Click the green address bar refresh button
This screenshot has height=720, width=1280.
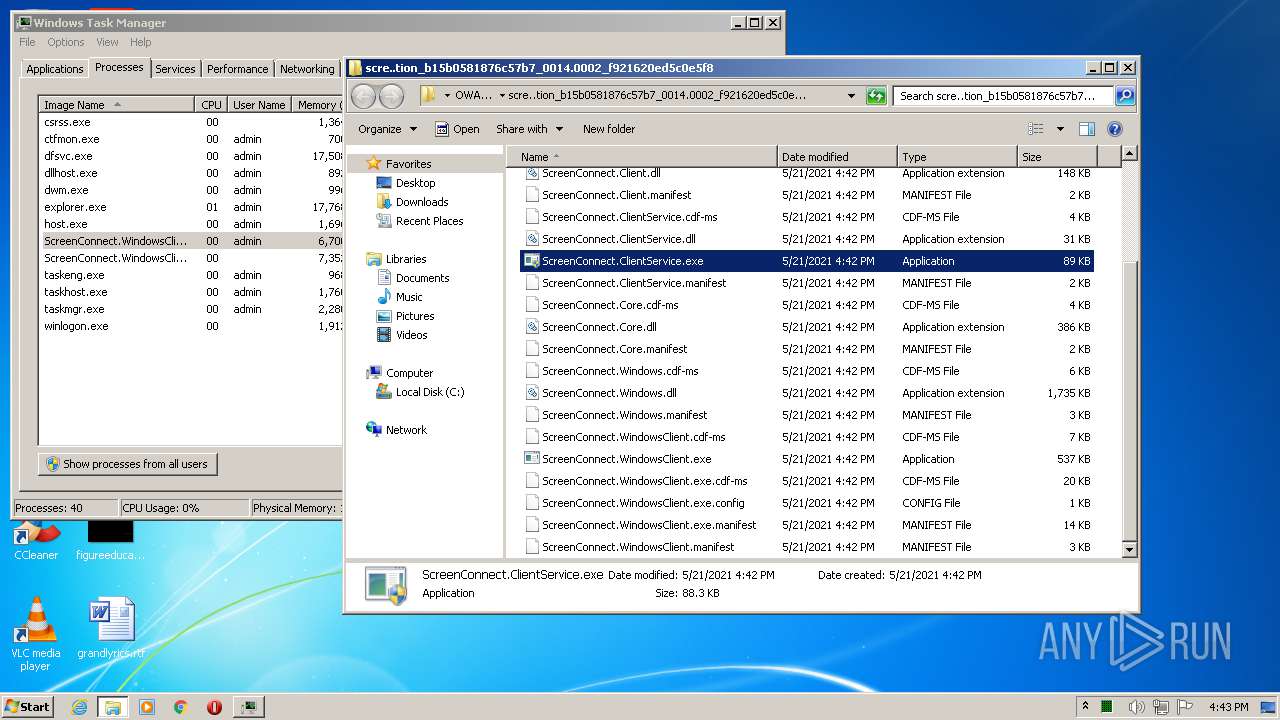coord(876,96)
